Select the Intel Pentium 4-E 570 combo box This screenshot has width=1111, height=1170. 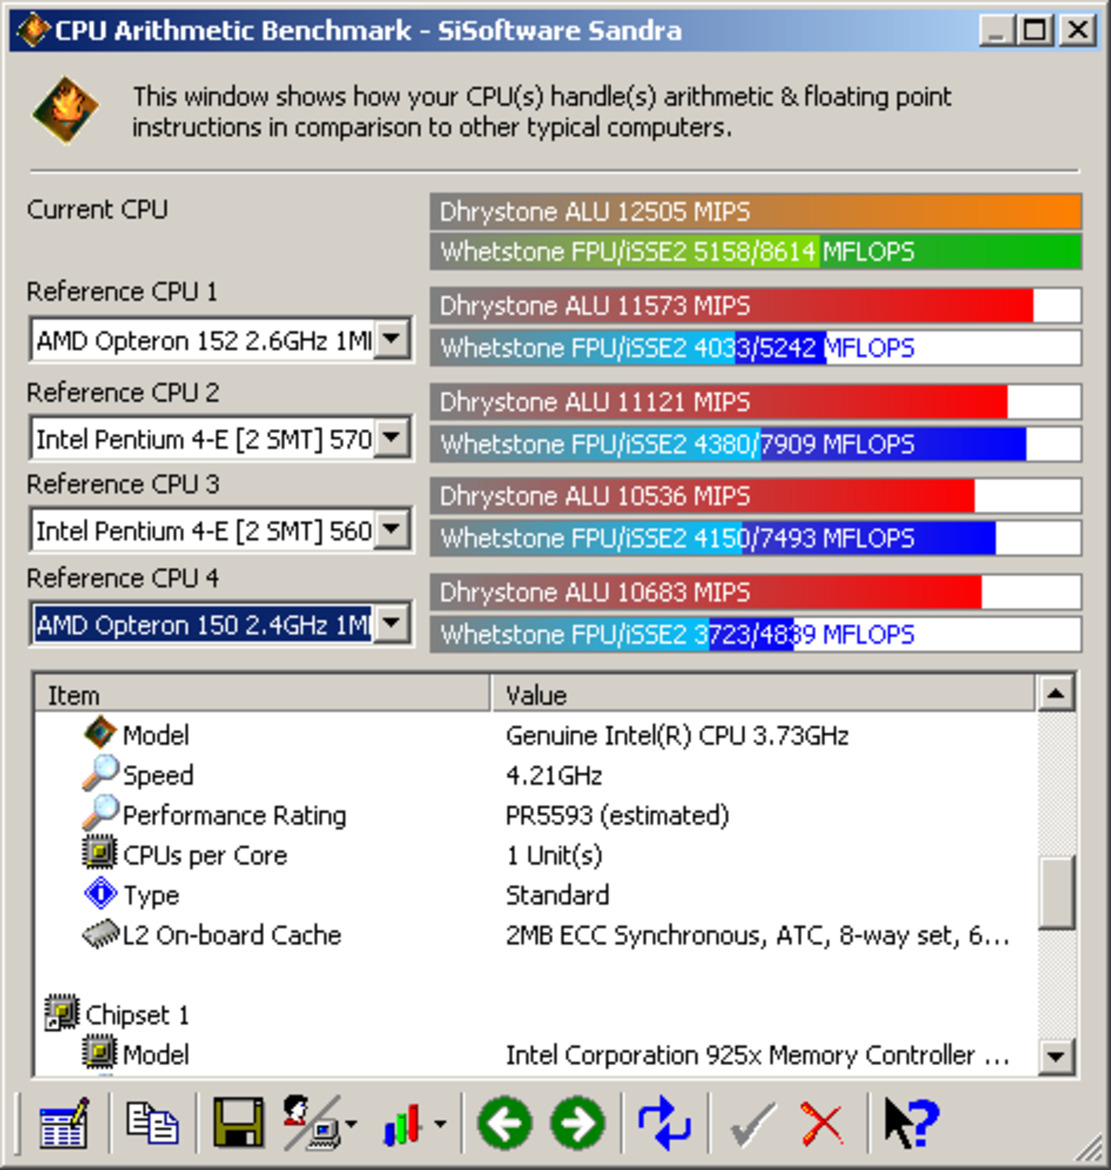coord(221,438)
